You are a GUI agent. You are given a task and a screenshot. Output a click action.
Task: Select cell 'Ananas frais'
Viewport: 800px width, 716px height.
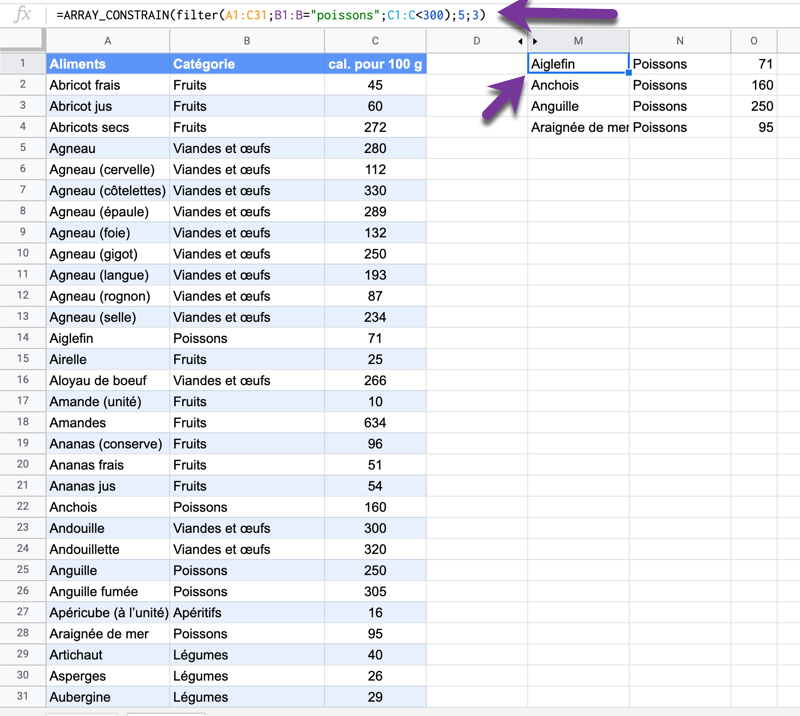(108, 465)
